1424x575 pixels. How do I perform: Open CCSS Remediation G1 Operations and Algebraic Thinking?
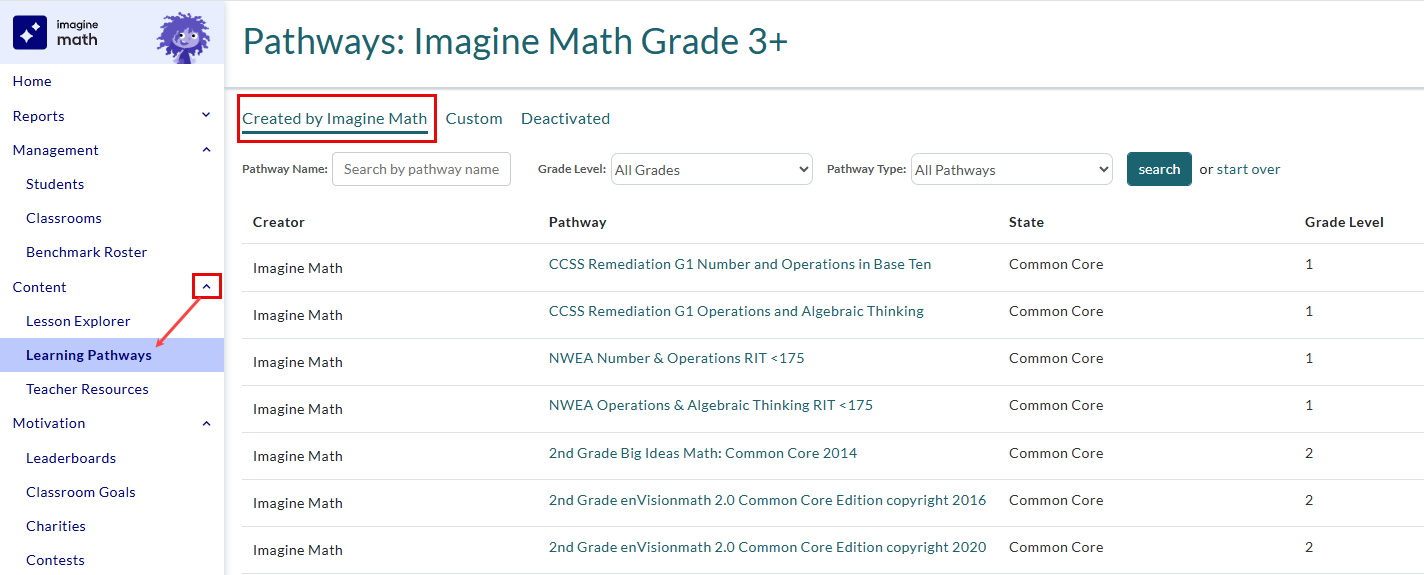coord(736,311)
